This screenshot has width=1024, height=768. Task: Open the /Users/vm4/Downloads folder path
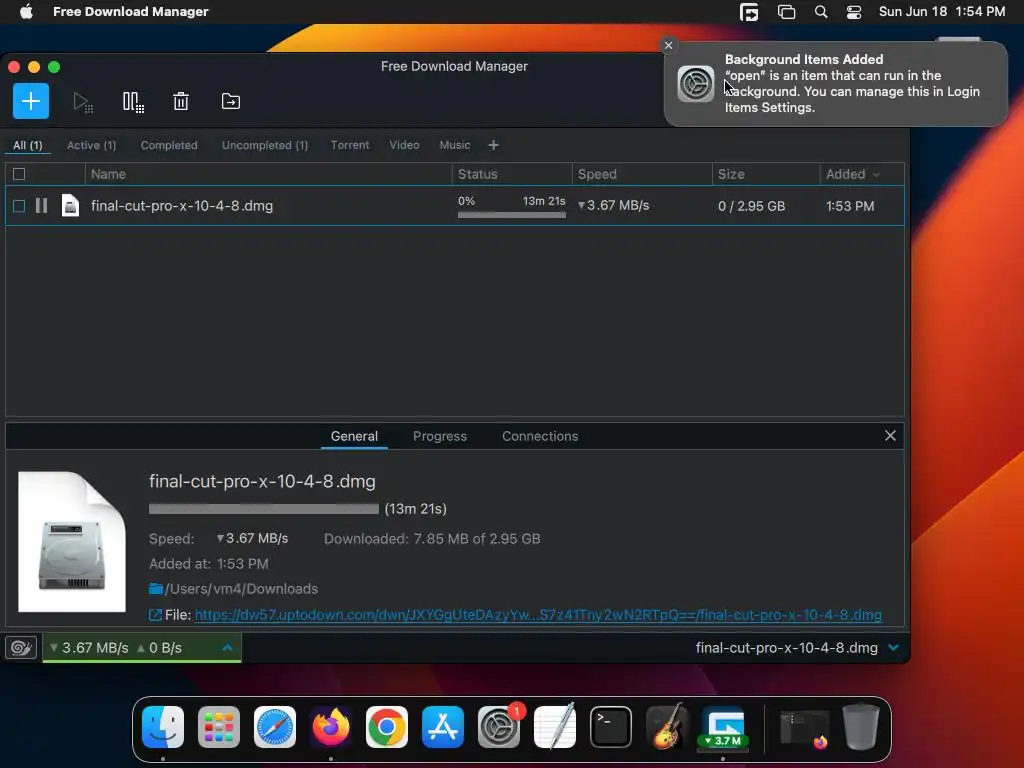coord(242,589)
